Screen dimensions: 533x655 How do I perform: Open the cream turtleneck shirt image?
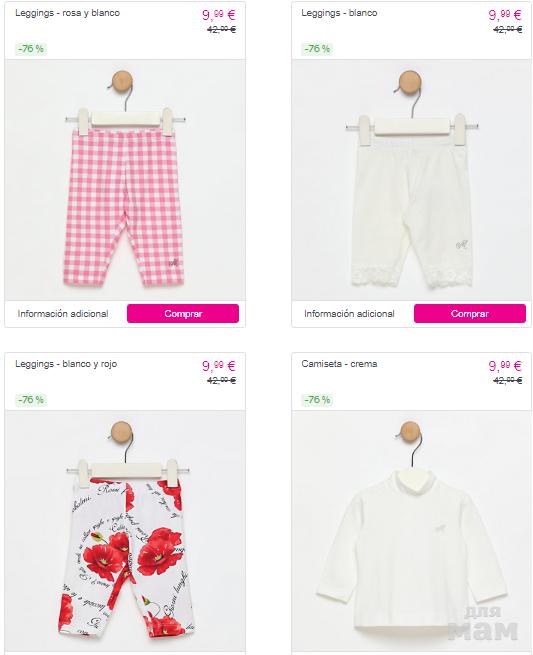[x=411, y=531]
